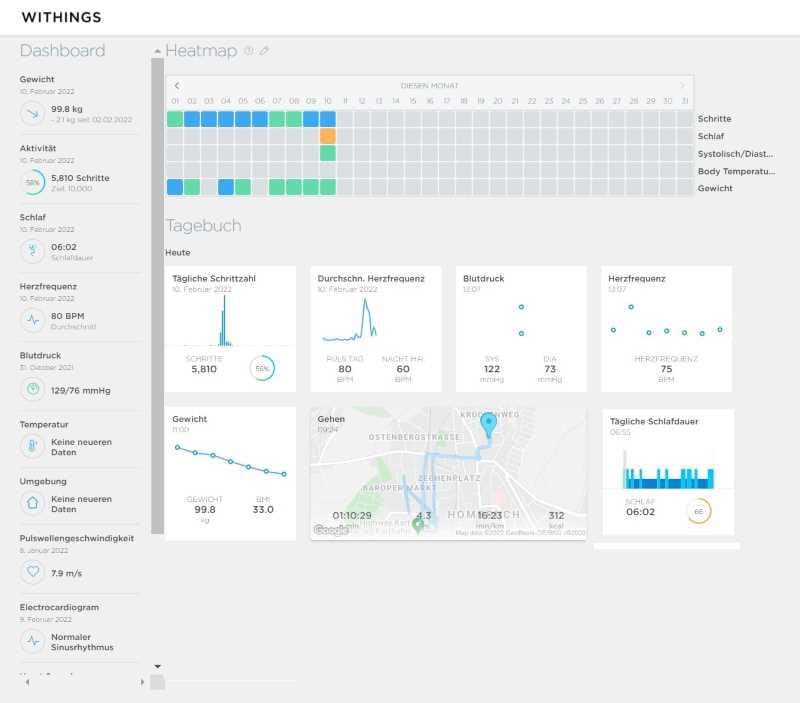Viewport: 800px width, 703px height.
Task: Select the blue Gewicht heatmap cell for day 01
Action: 175,187
